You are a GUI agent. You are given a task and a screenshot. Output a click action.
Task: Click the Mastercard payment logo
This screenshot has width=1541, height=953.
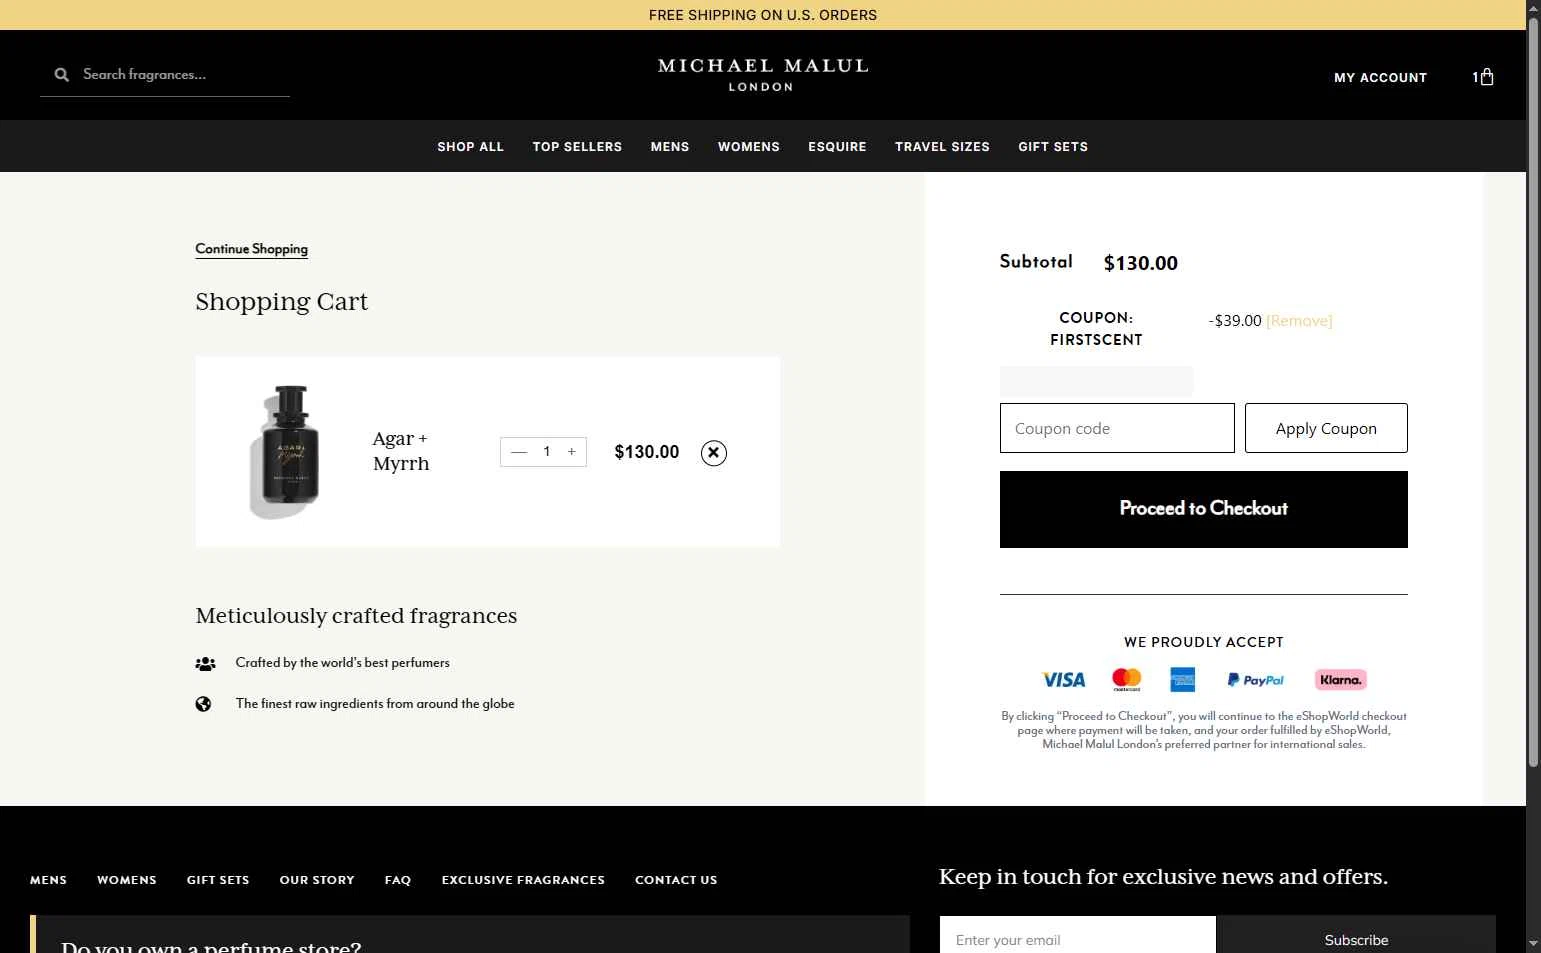[1126, 680]
